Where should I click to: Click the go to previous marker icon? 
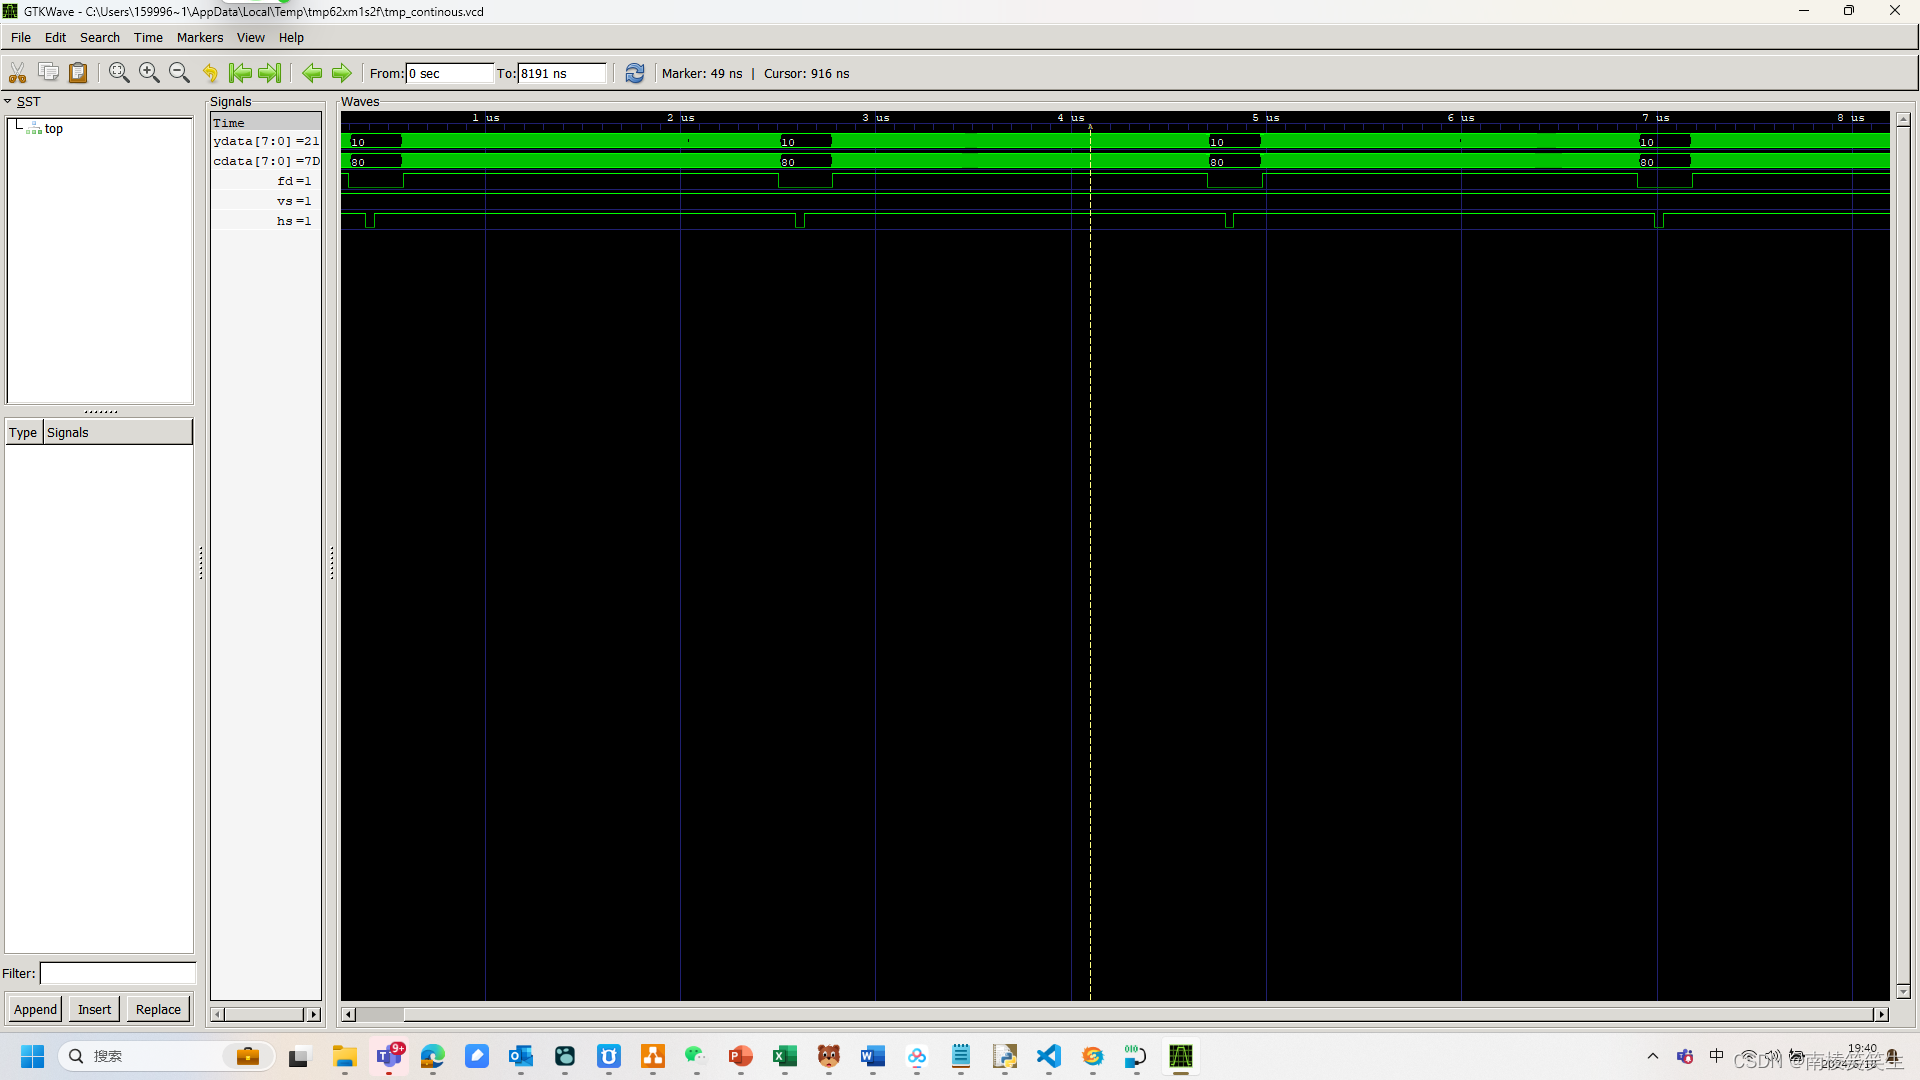point(313,73)
